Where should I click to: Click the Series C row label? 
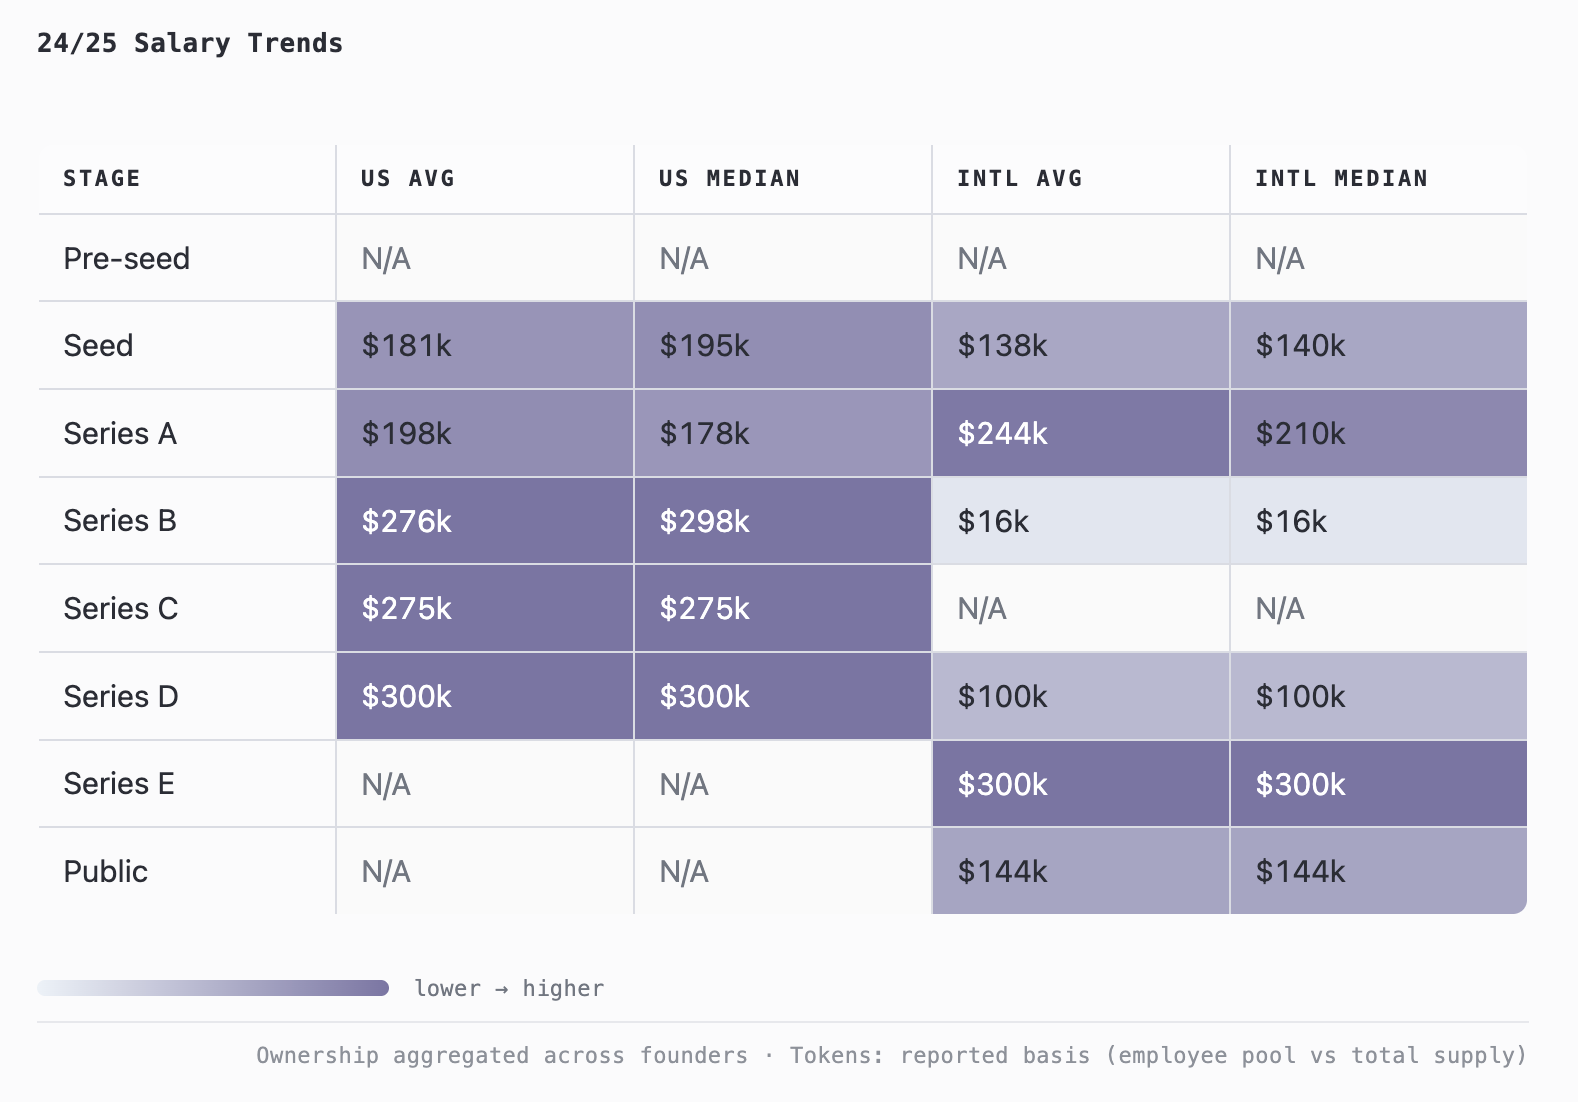pos(121,608)
